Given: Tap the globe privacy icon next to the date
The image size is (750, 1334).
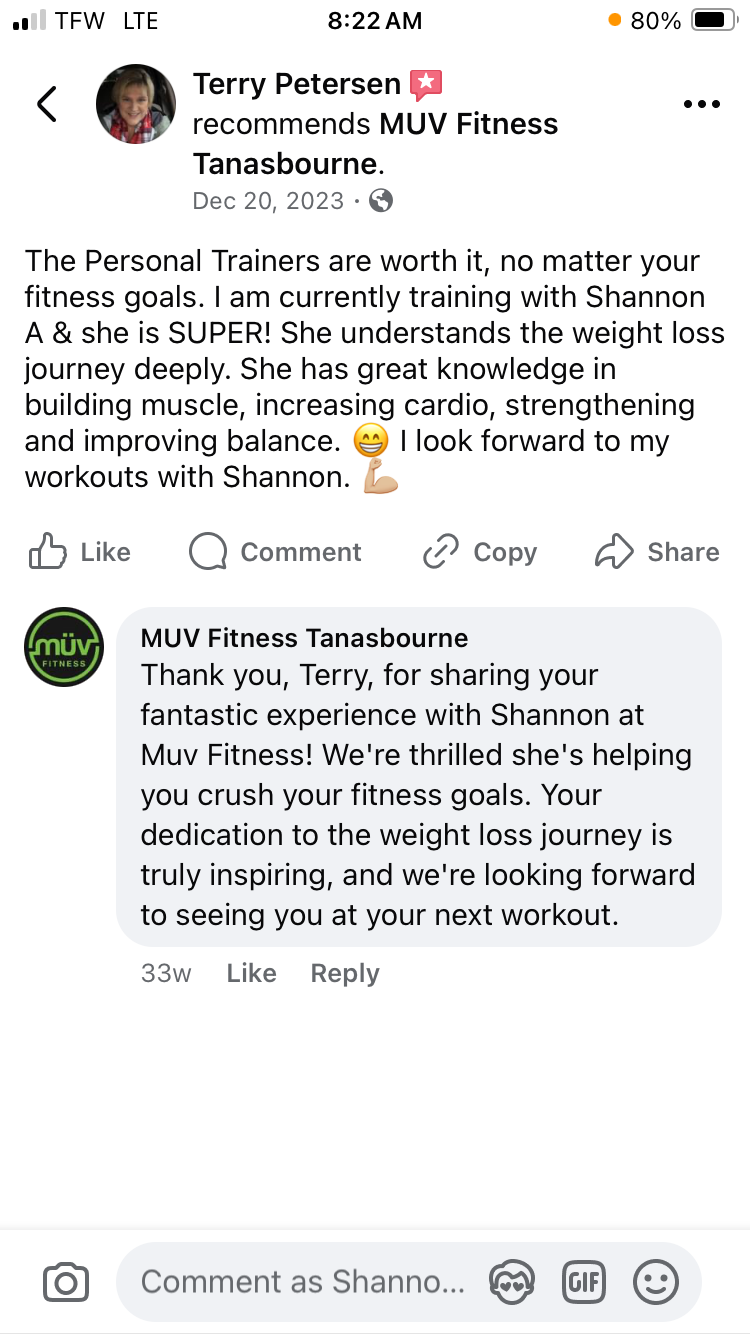Looking at the screenshot, I should [x=380, y=201].
